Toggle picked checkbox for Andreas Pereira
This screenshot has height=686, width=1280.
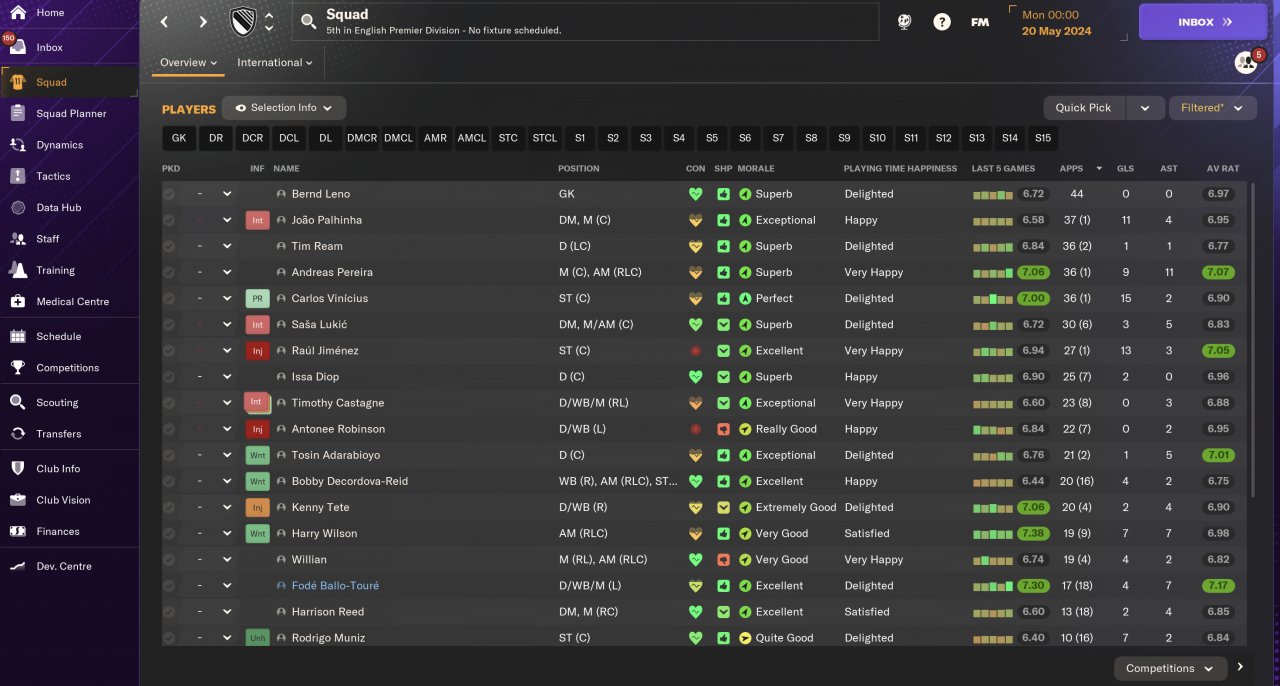coord(169,272)
